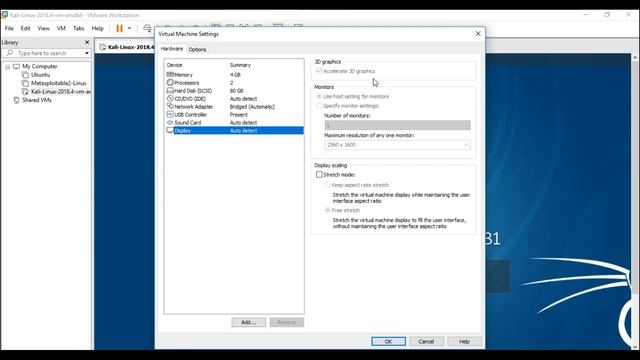640x360 pixels.
Task: Click the My Computer icon in Library
Action: 17,66
